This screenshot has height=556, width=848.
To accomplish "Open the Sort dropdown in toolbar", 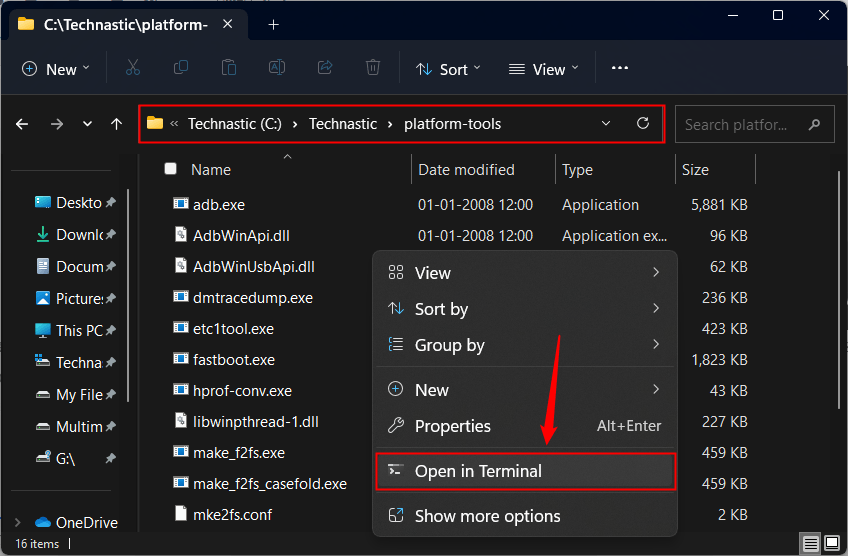I will [448, 69].
